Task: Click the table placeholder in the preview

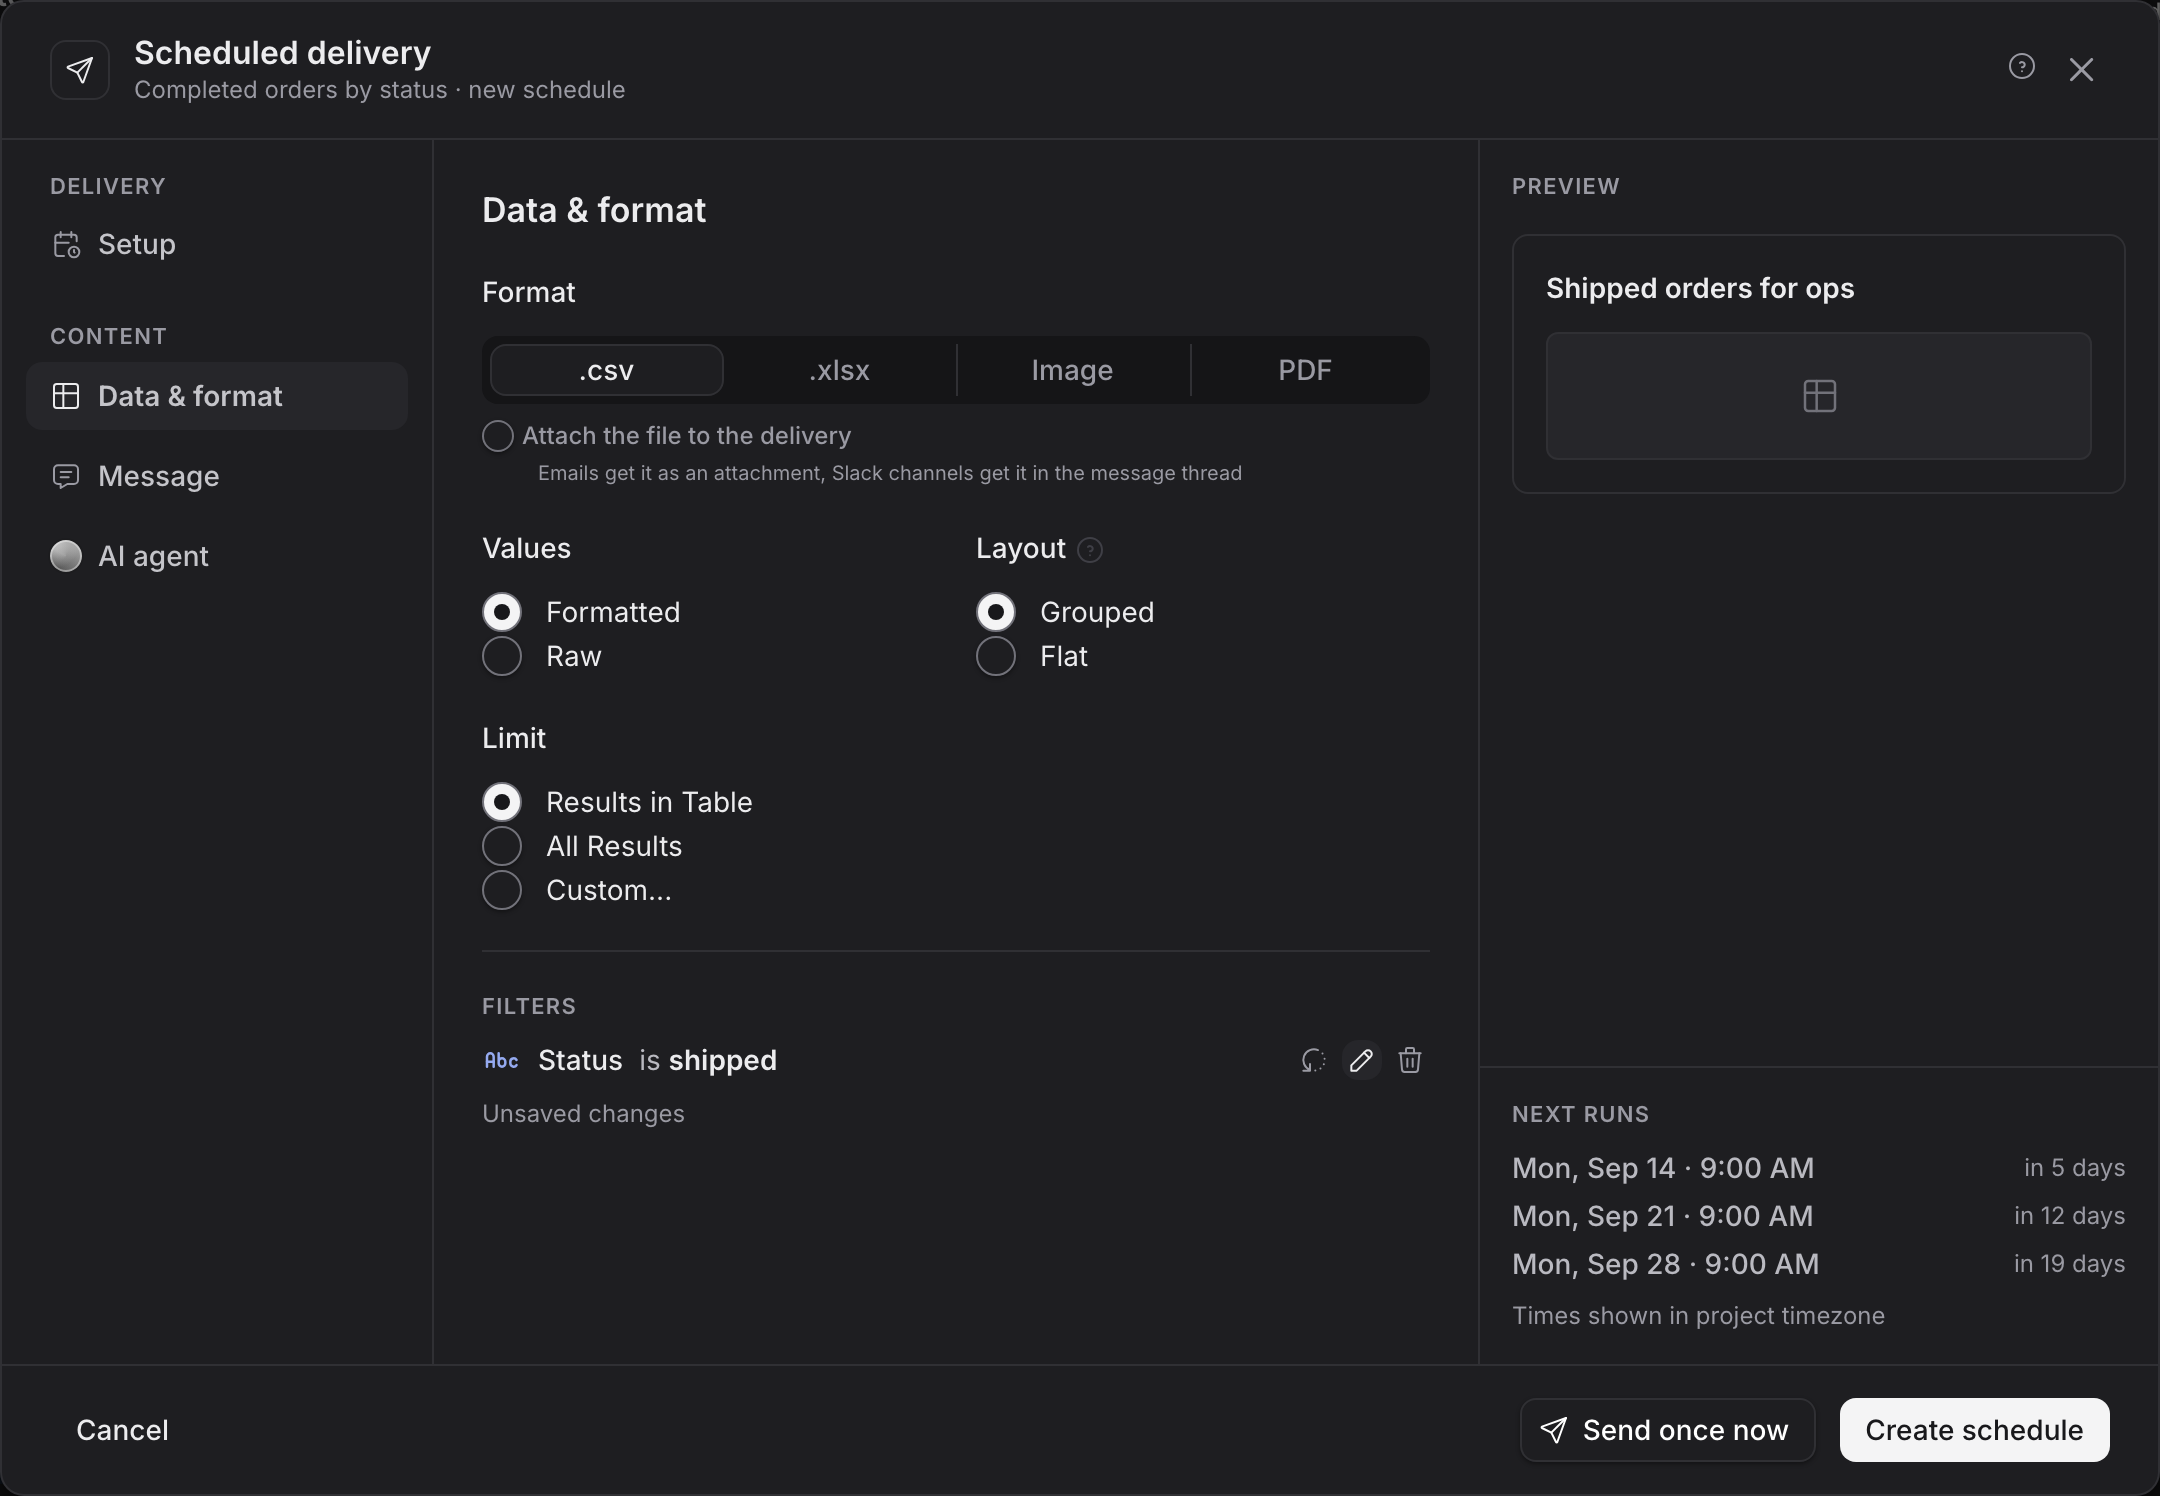Action: pyautogui.click(x=1819, y=396)
